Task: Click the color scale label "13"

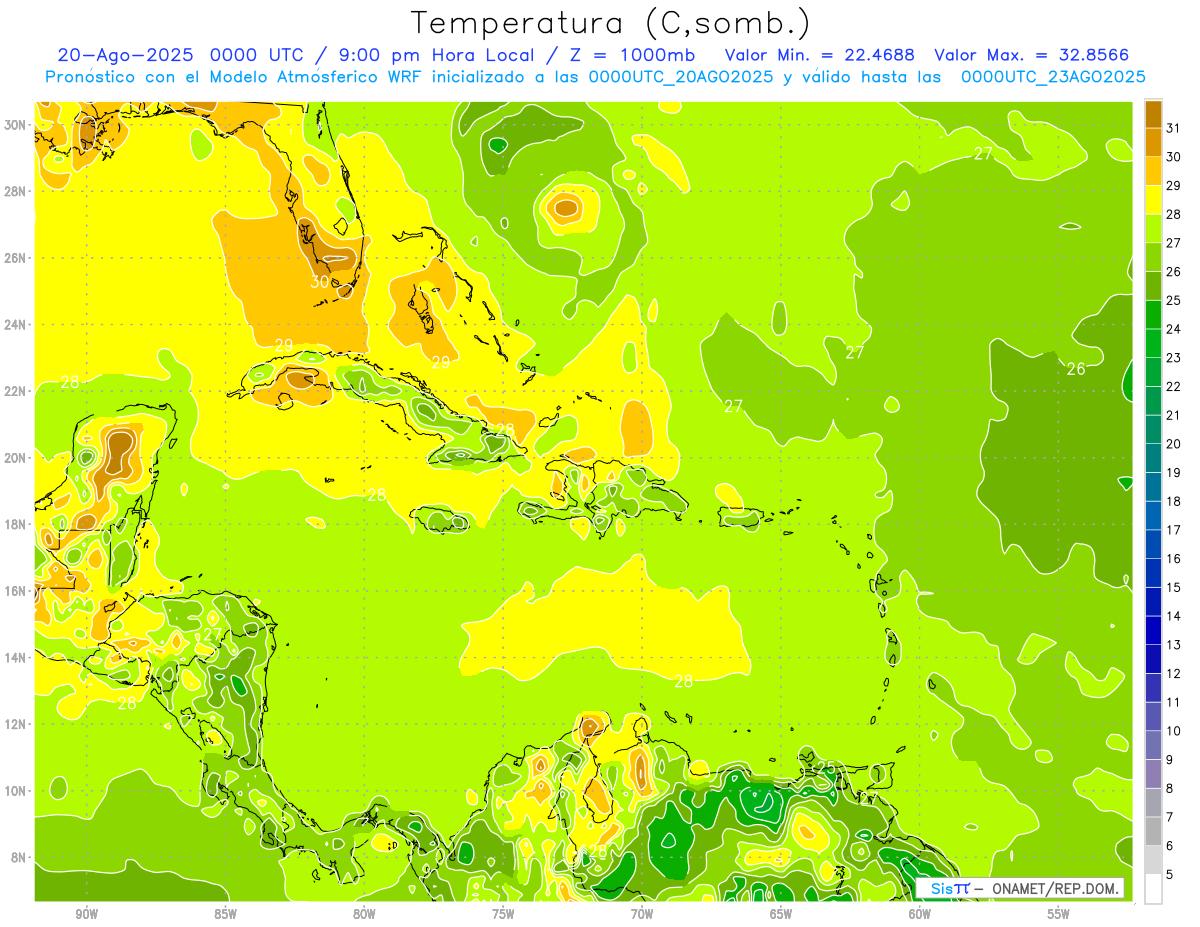Action: (1174, 644)
